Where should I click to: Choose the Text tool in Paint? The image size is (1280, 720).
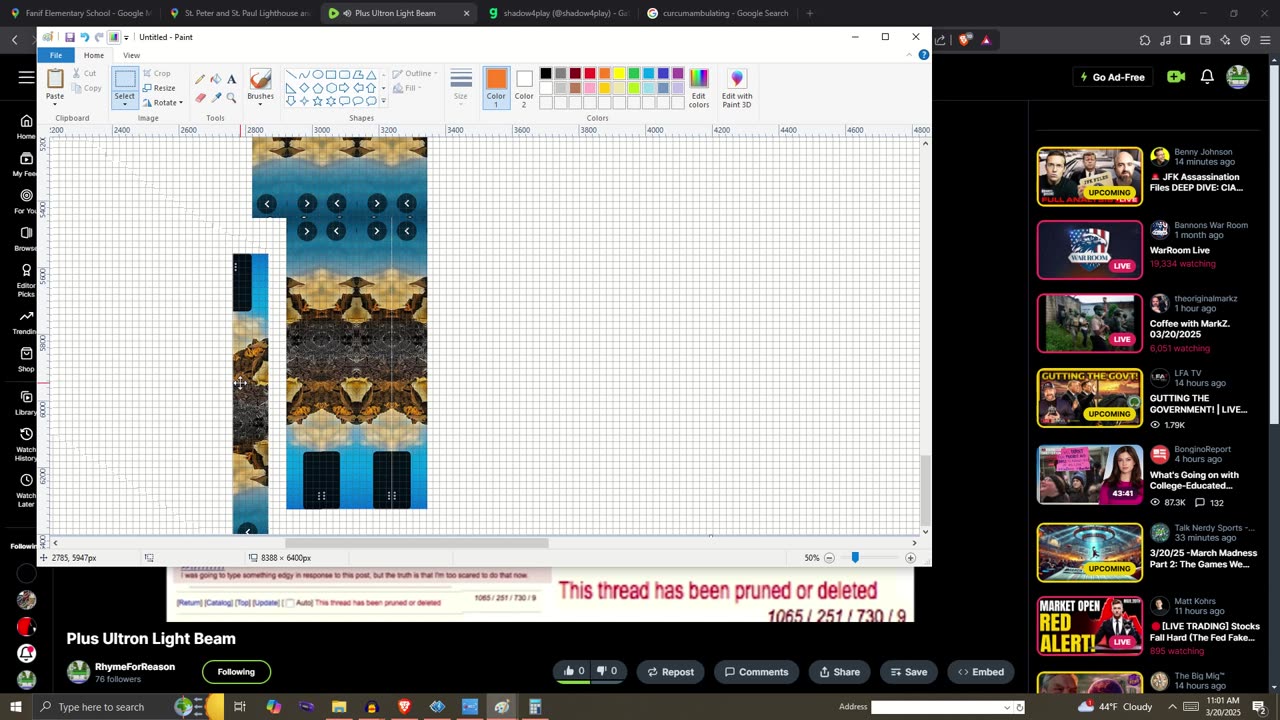pos(231,79)
